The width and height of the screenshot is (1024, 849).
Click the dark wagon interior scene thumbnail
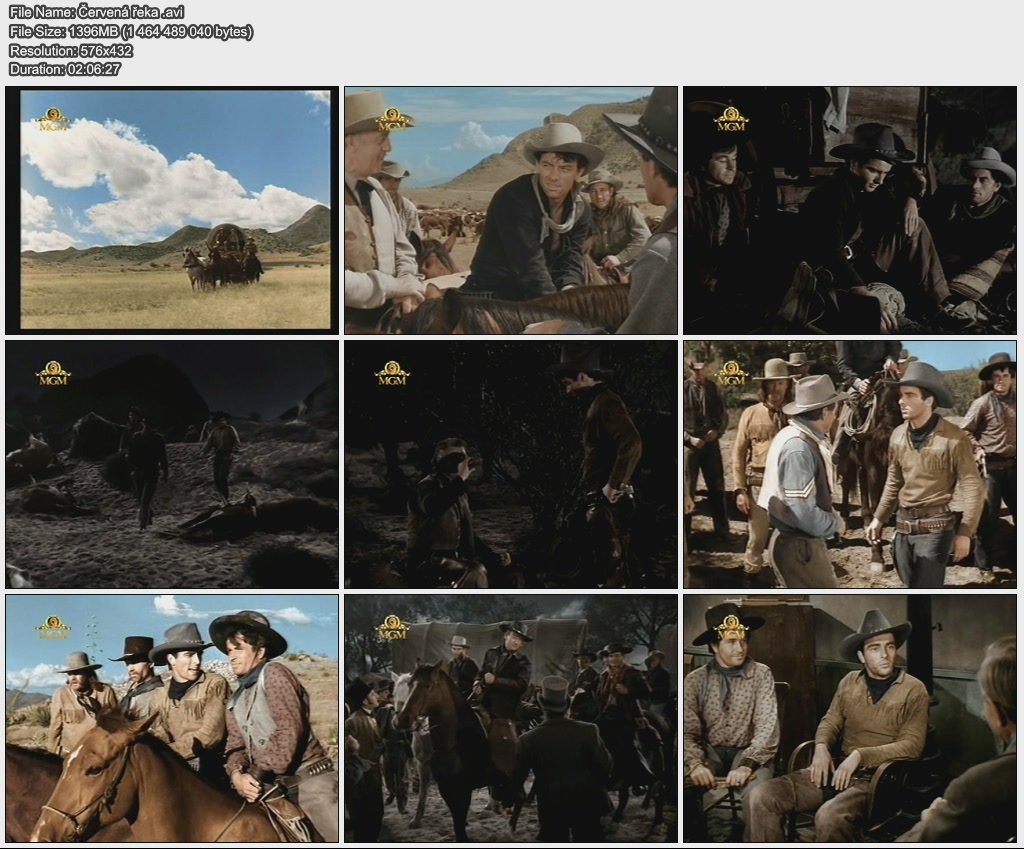850,210
